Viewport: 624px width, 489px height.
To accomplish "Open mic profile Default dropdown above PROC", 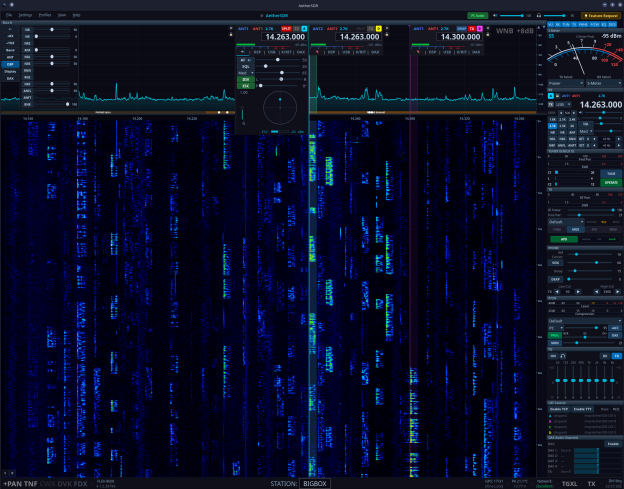I will (585, 321).
